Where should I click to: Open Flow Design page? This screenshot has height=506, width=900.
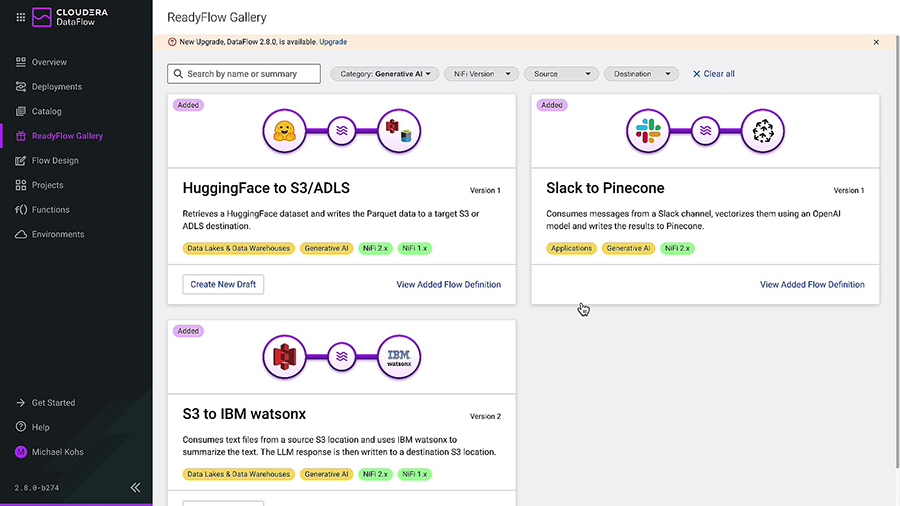tap(55, 161)
